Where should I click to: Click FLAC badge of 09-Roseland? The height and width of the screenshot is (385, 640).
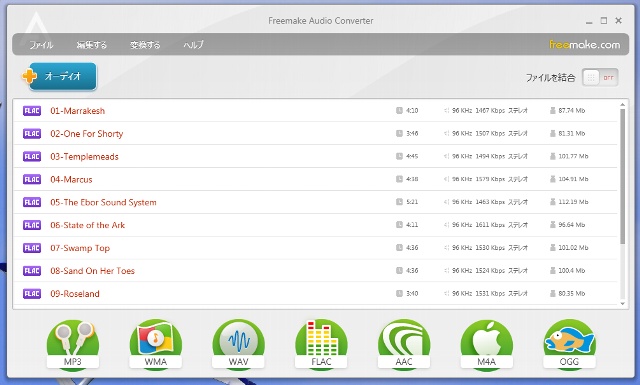click(32, 294)
